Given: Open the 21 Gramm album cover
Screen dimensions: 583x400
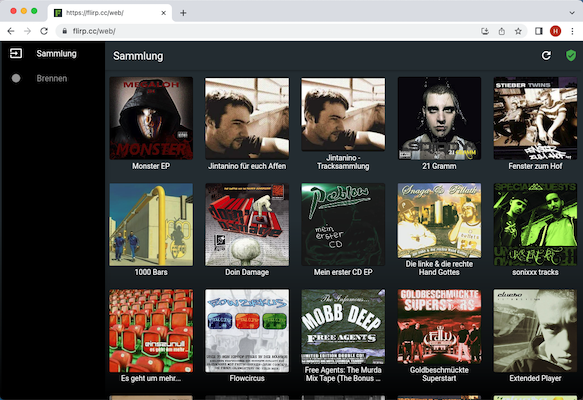Looking at the screenshot, I should [x=439, y=118].
